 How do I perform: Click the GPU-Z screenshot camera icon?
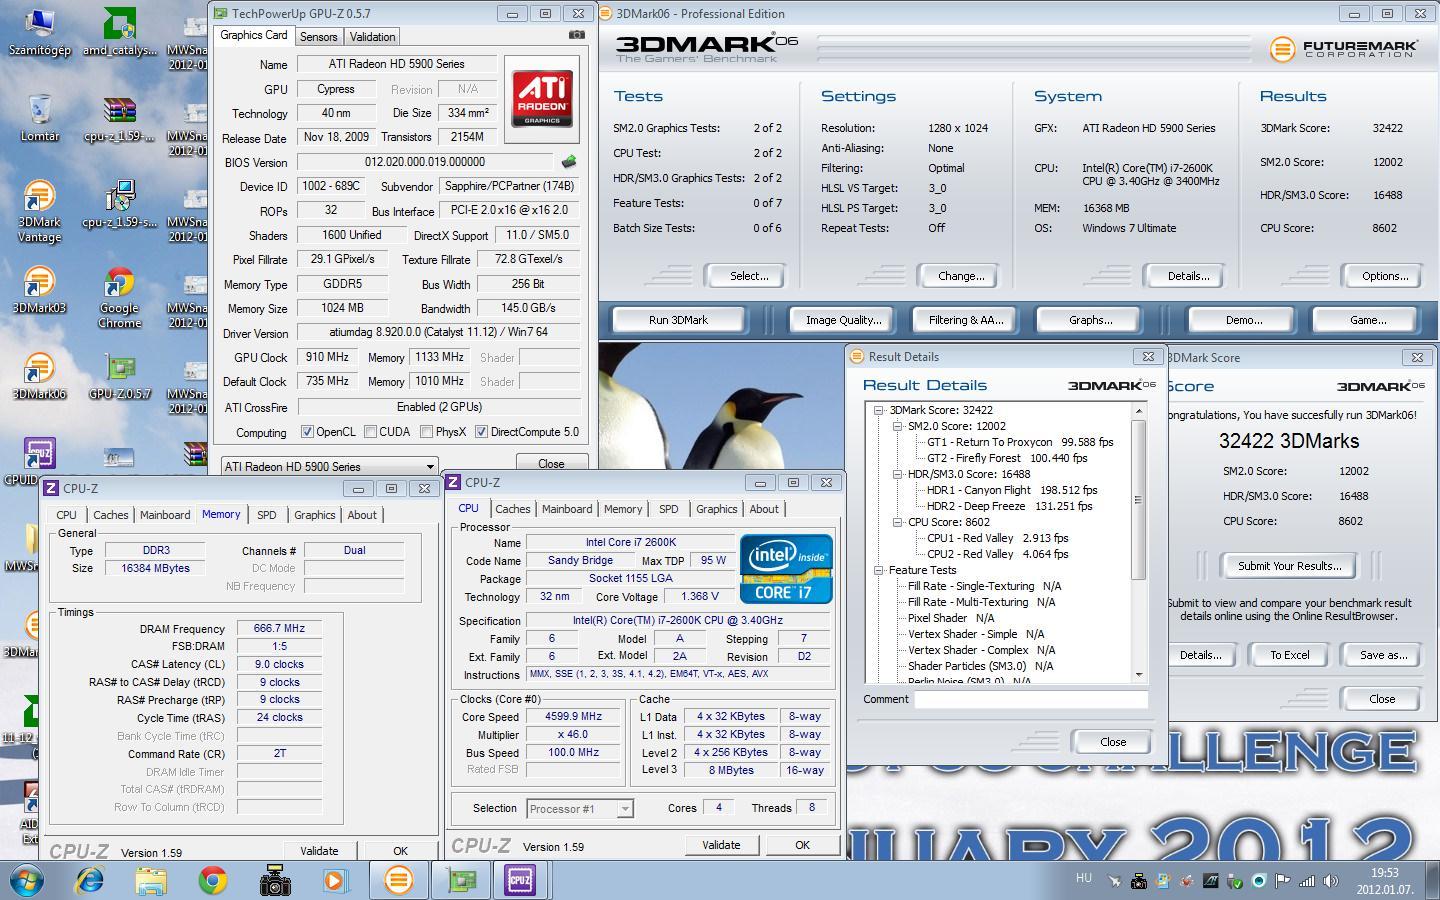(x=576, y=35)
